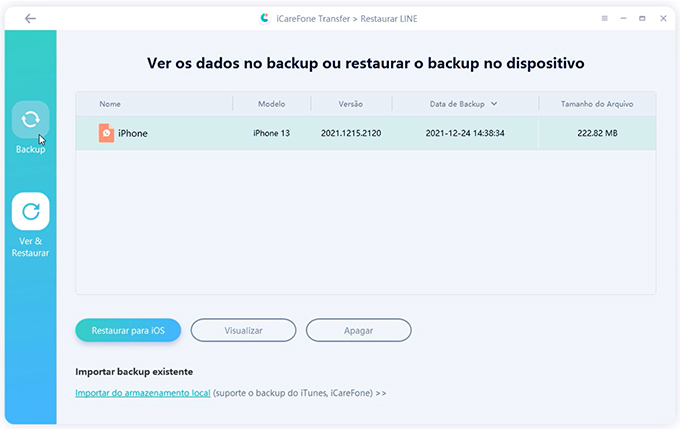
Task: Click the Apagar button
Action: click(359, 330)
